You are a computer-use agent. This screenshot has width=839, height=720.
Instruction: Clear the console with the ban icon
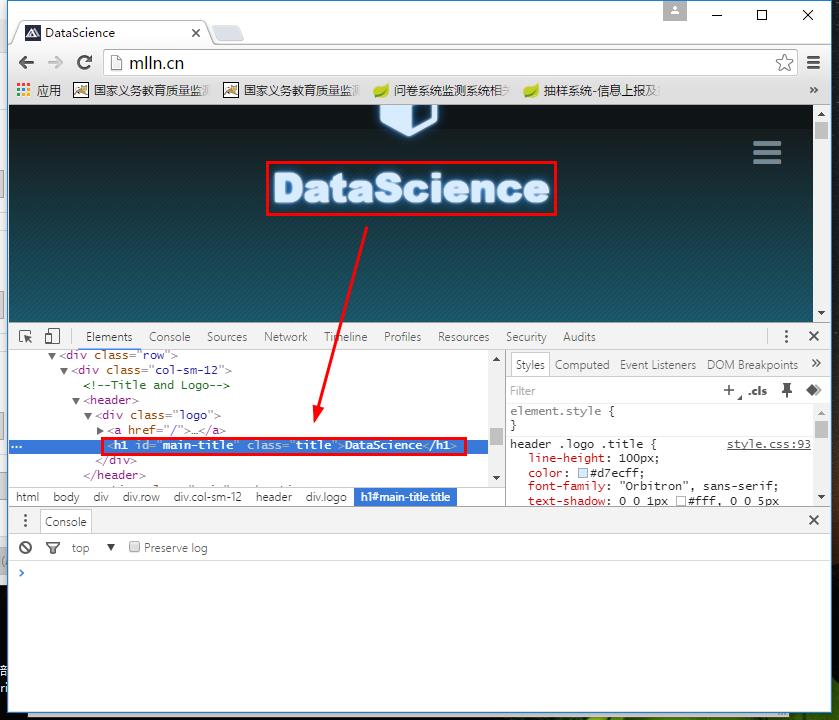point(25,547)
